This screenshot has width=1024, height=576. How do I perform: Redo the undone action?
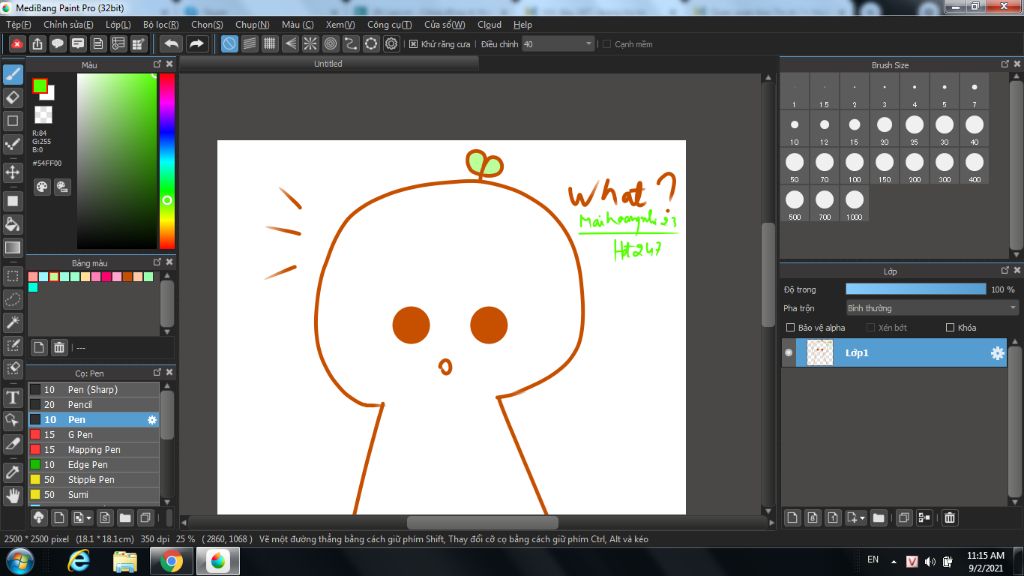pyautogui.click(x=196, y=44)
